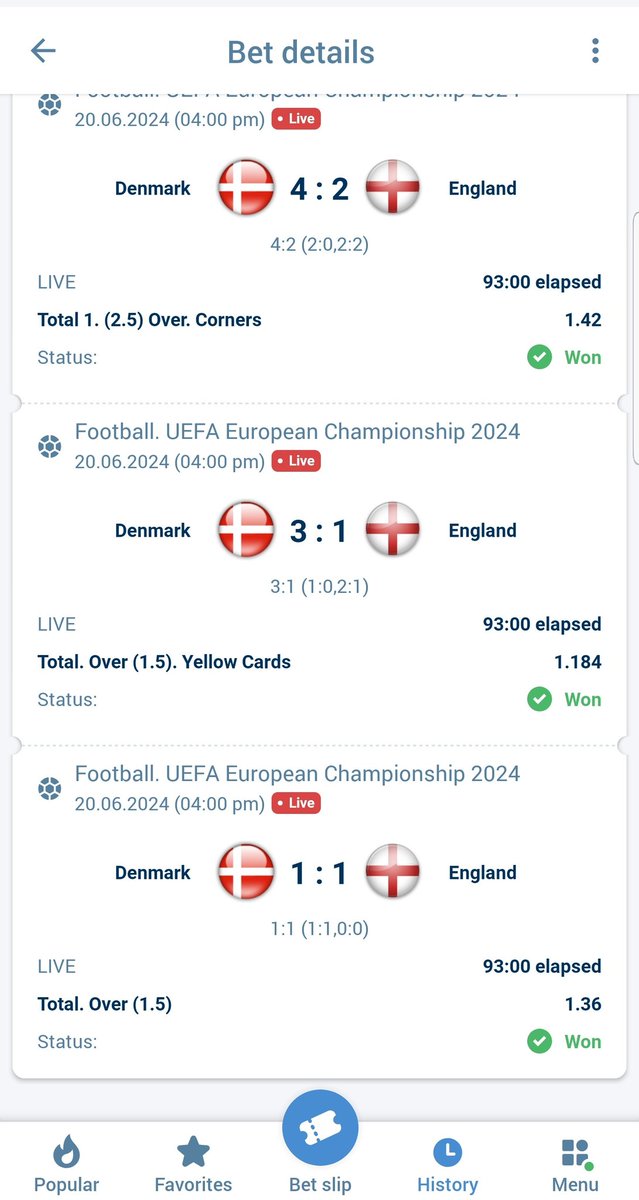Tap Denmark flag in the 4:2 match

coord(246,188)
